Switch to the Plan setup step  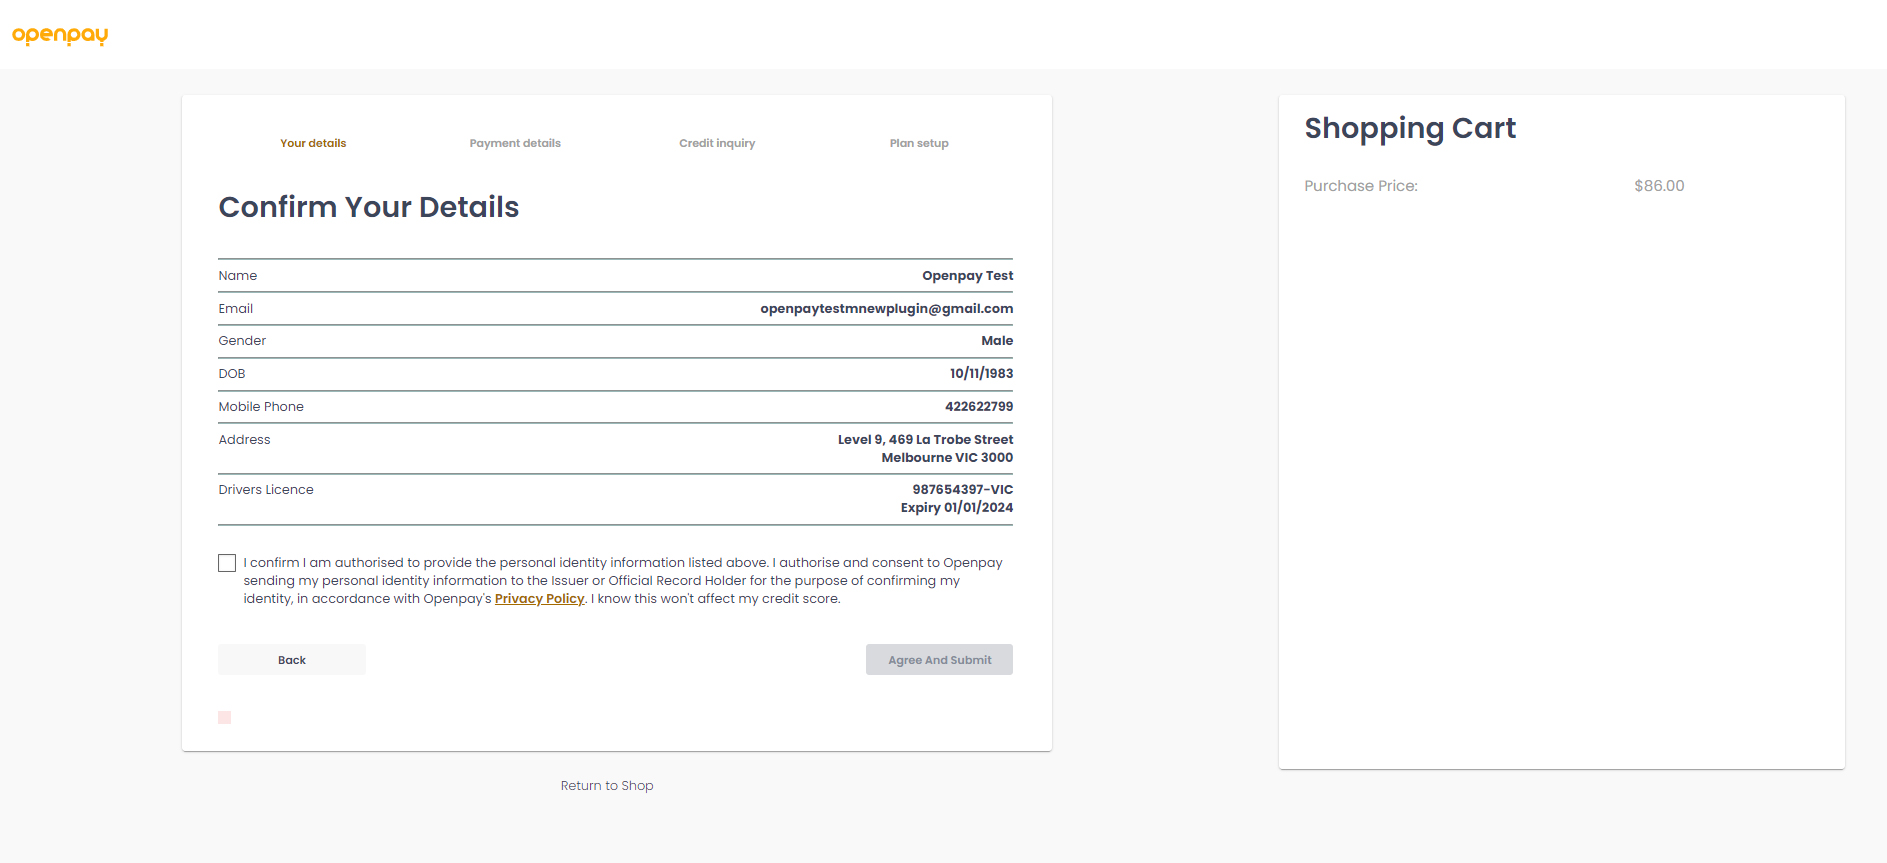coord(919,143)
